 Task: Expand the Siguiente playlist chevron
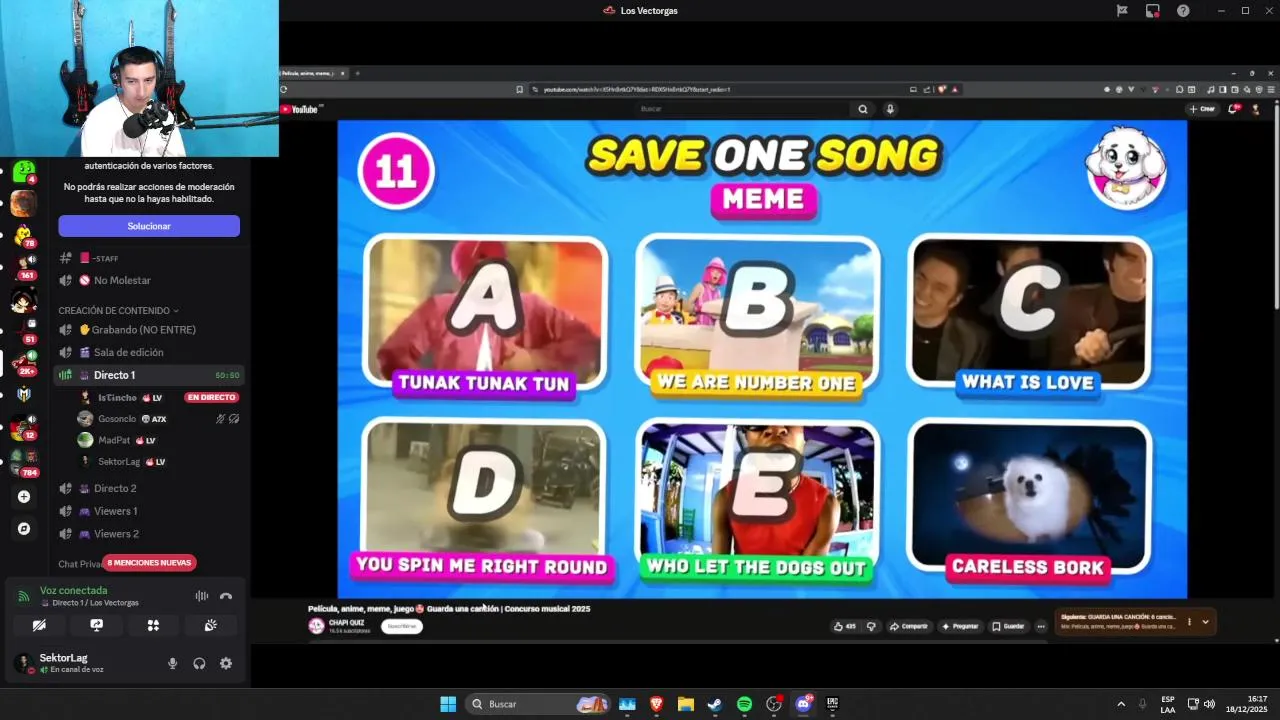click(x=1206, y=622)
